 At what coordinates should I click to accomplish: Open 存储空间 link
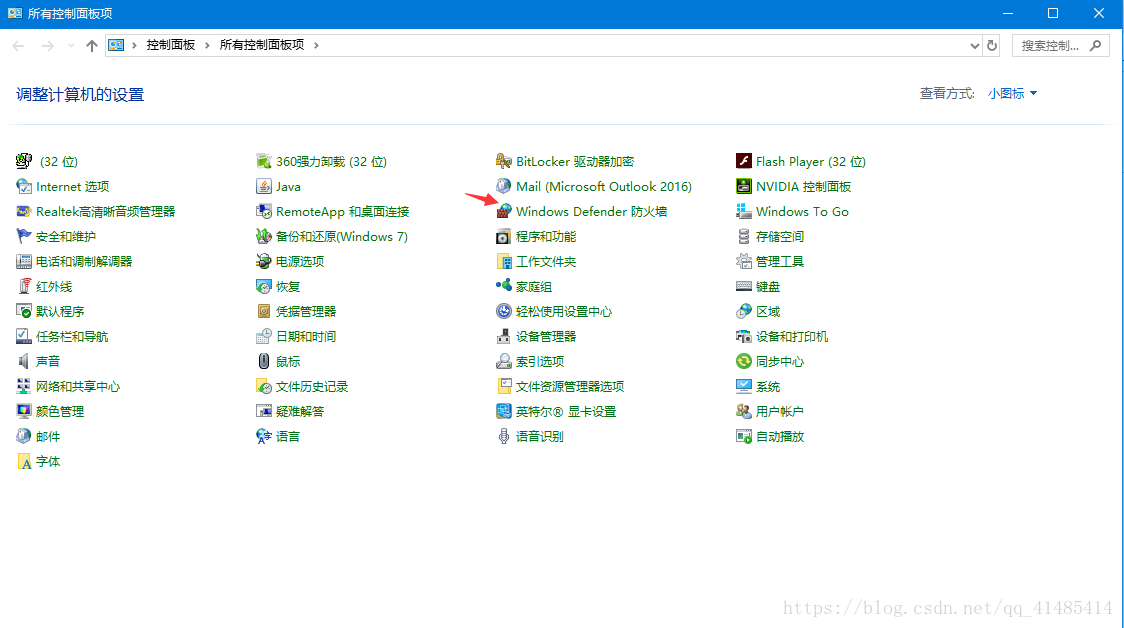pos(780,237)
